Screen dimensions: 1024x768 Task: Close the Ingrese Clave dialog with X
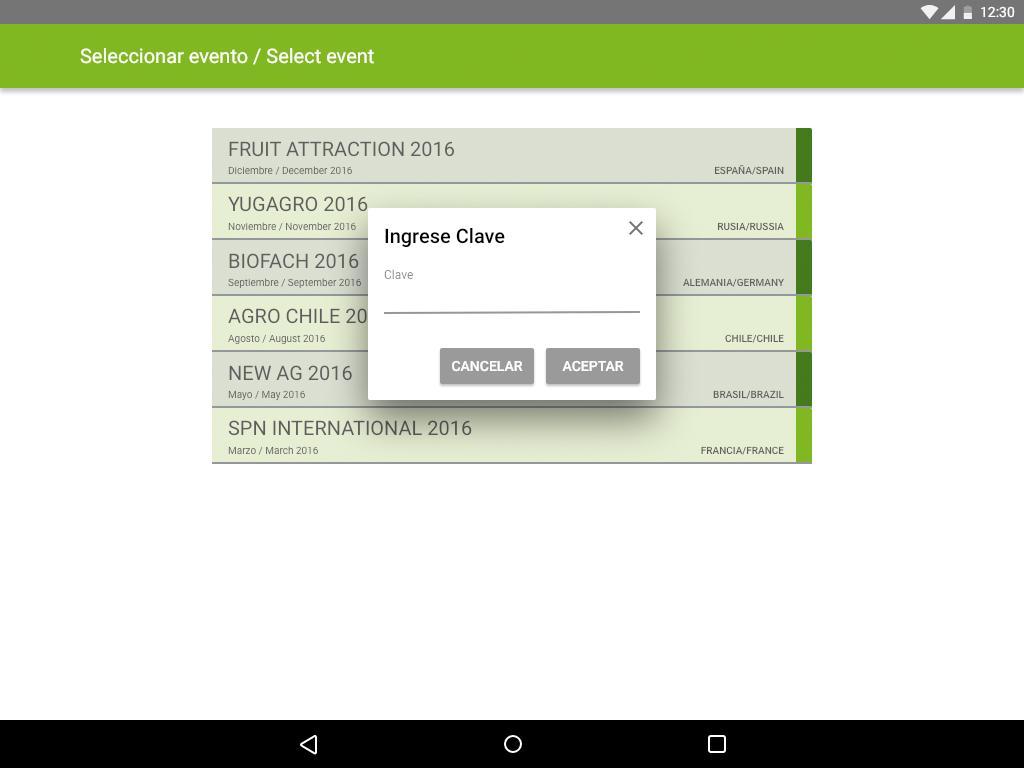pos(635,228)
